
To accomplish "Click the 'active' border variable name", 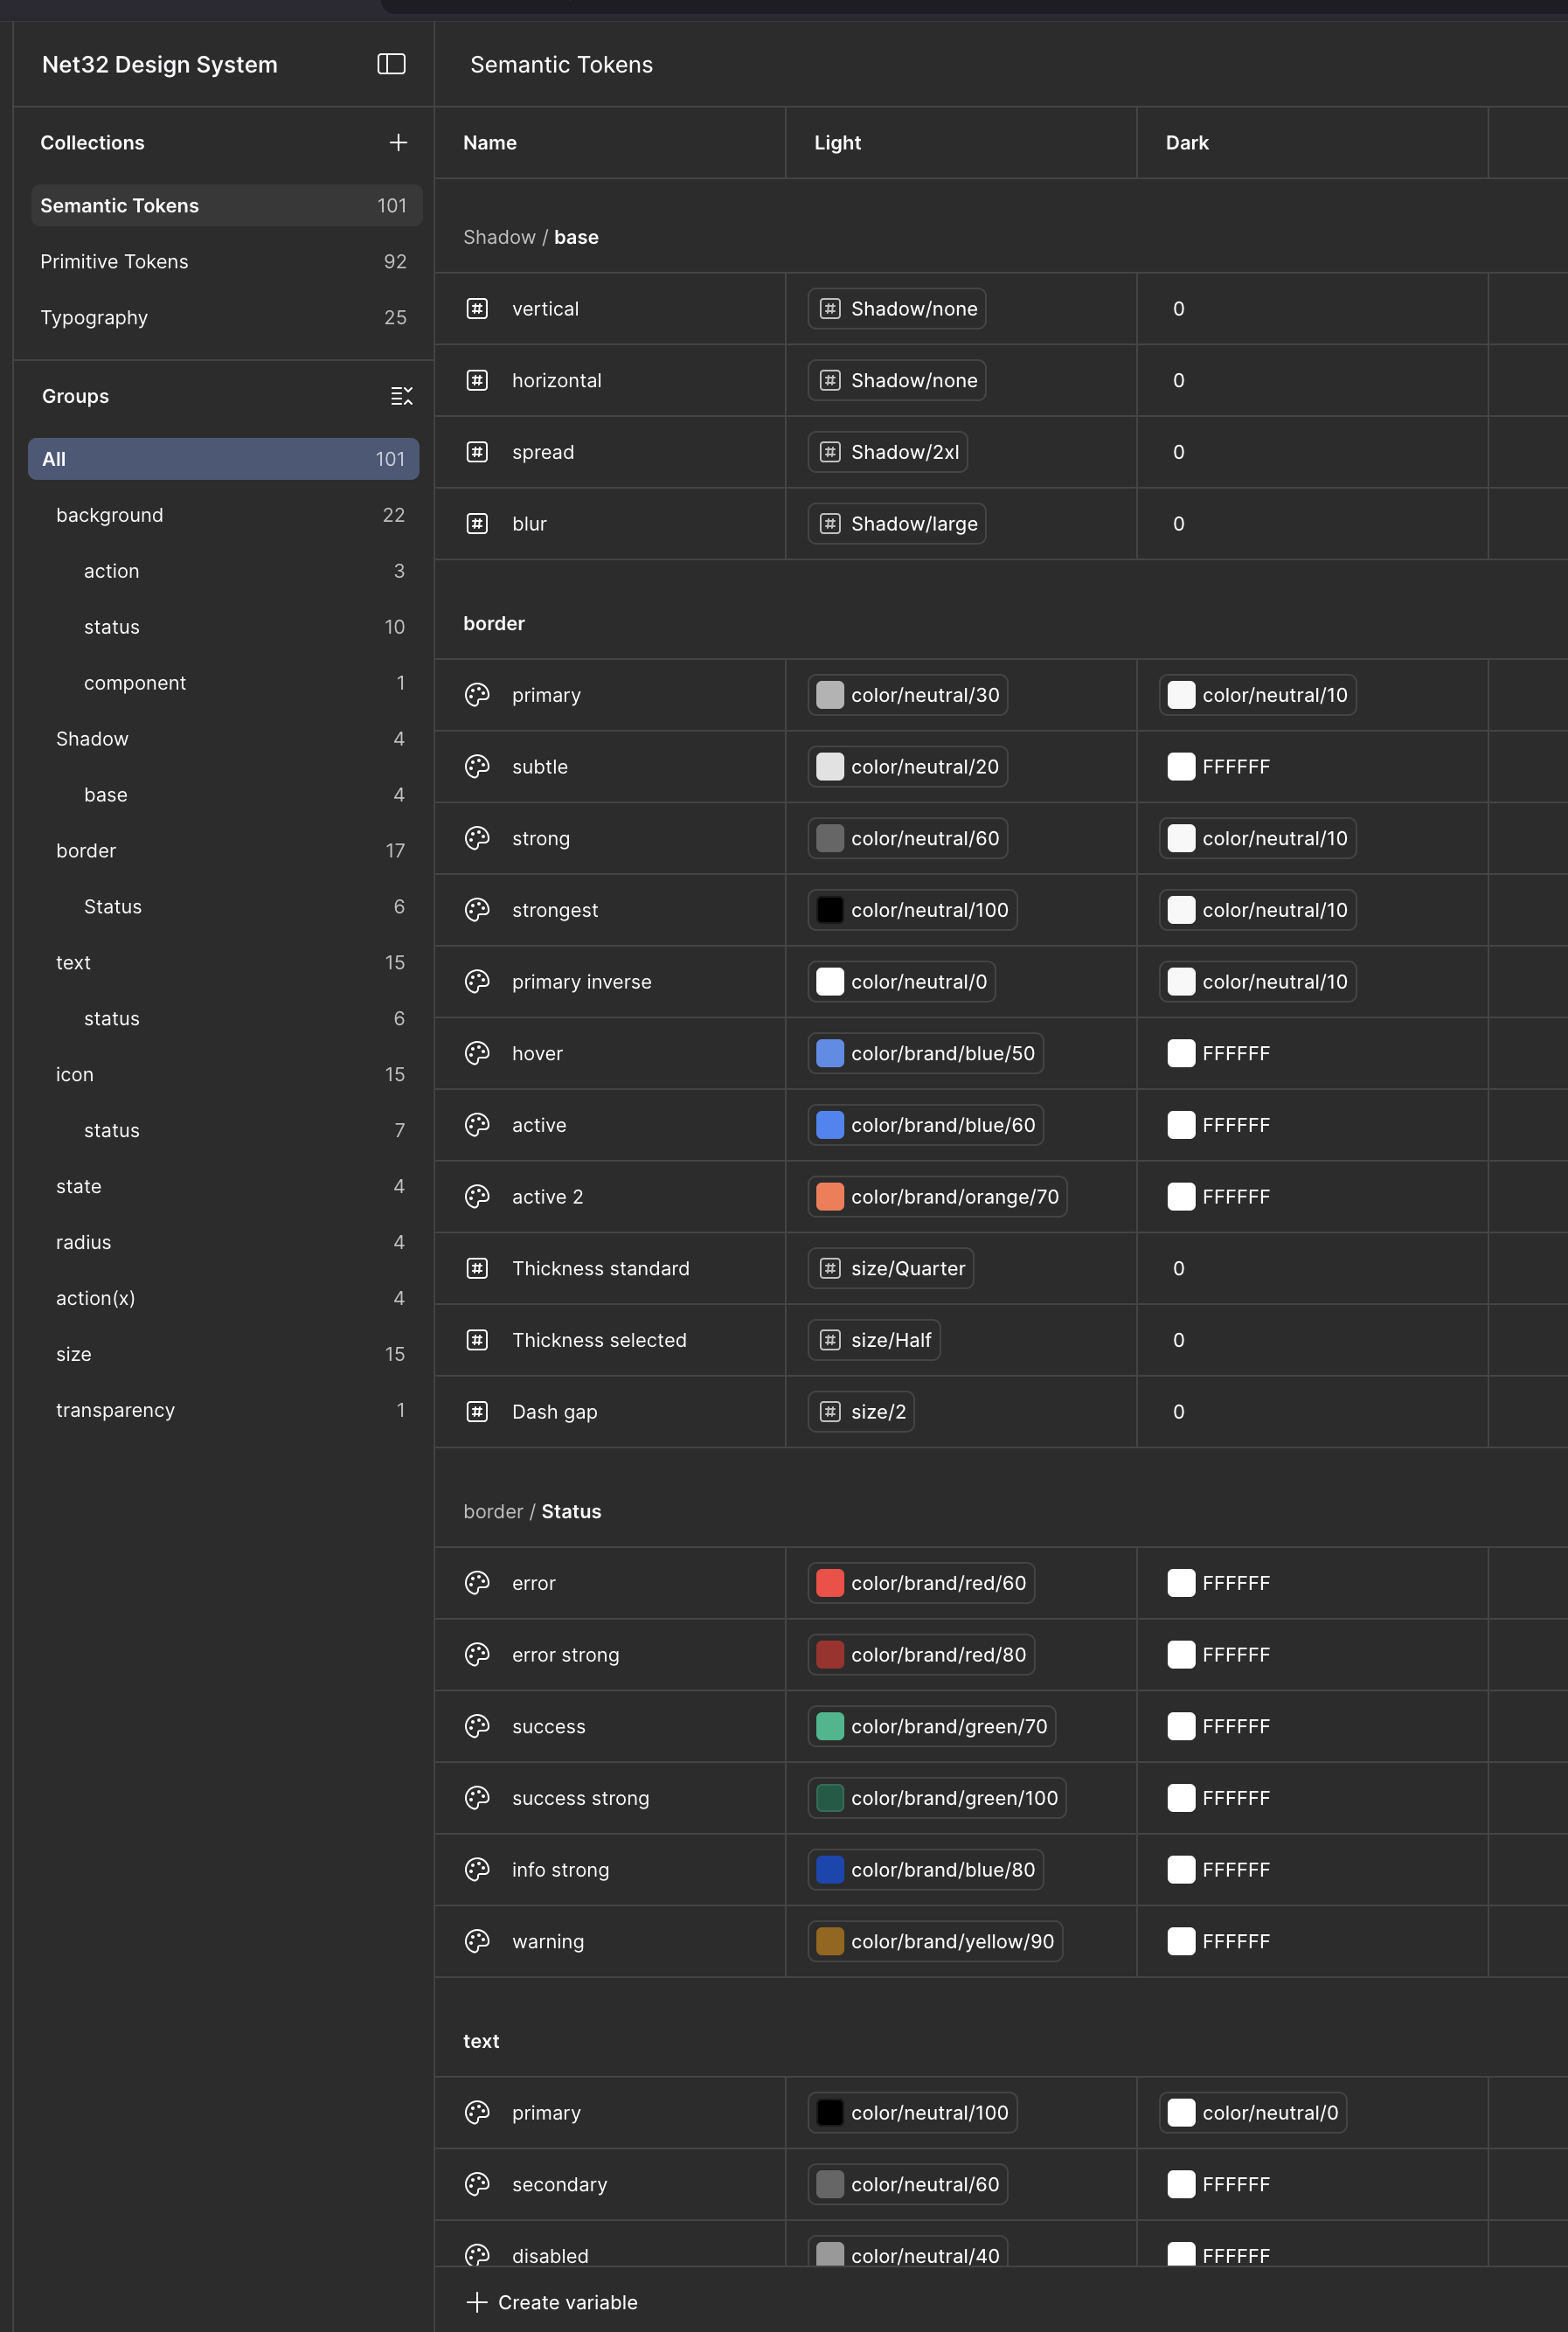I will (x=539, y=1125).
